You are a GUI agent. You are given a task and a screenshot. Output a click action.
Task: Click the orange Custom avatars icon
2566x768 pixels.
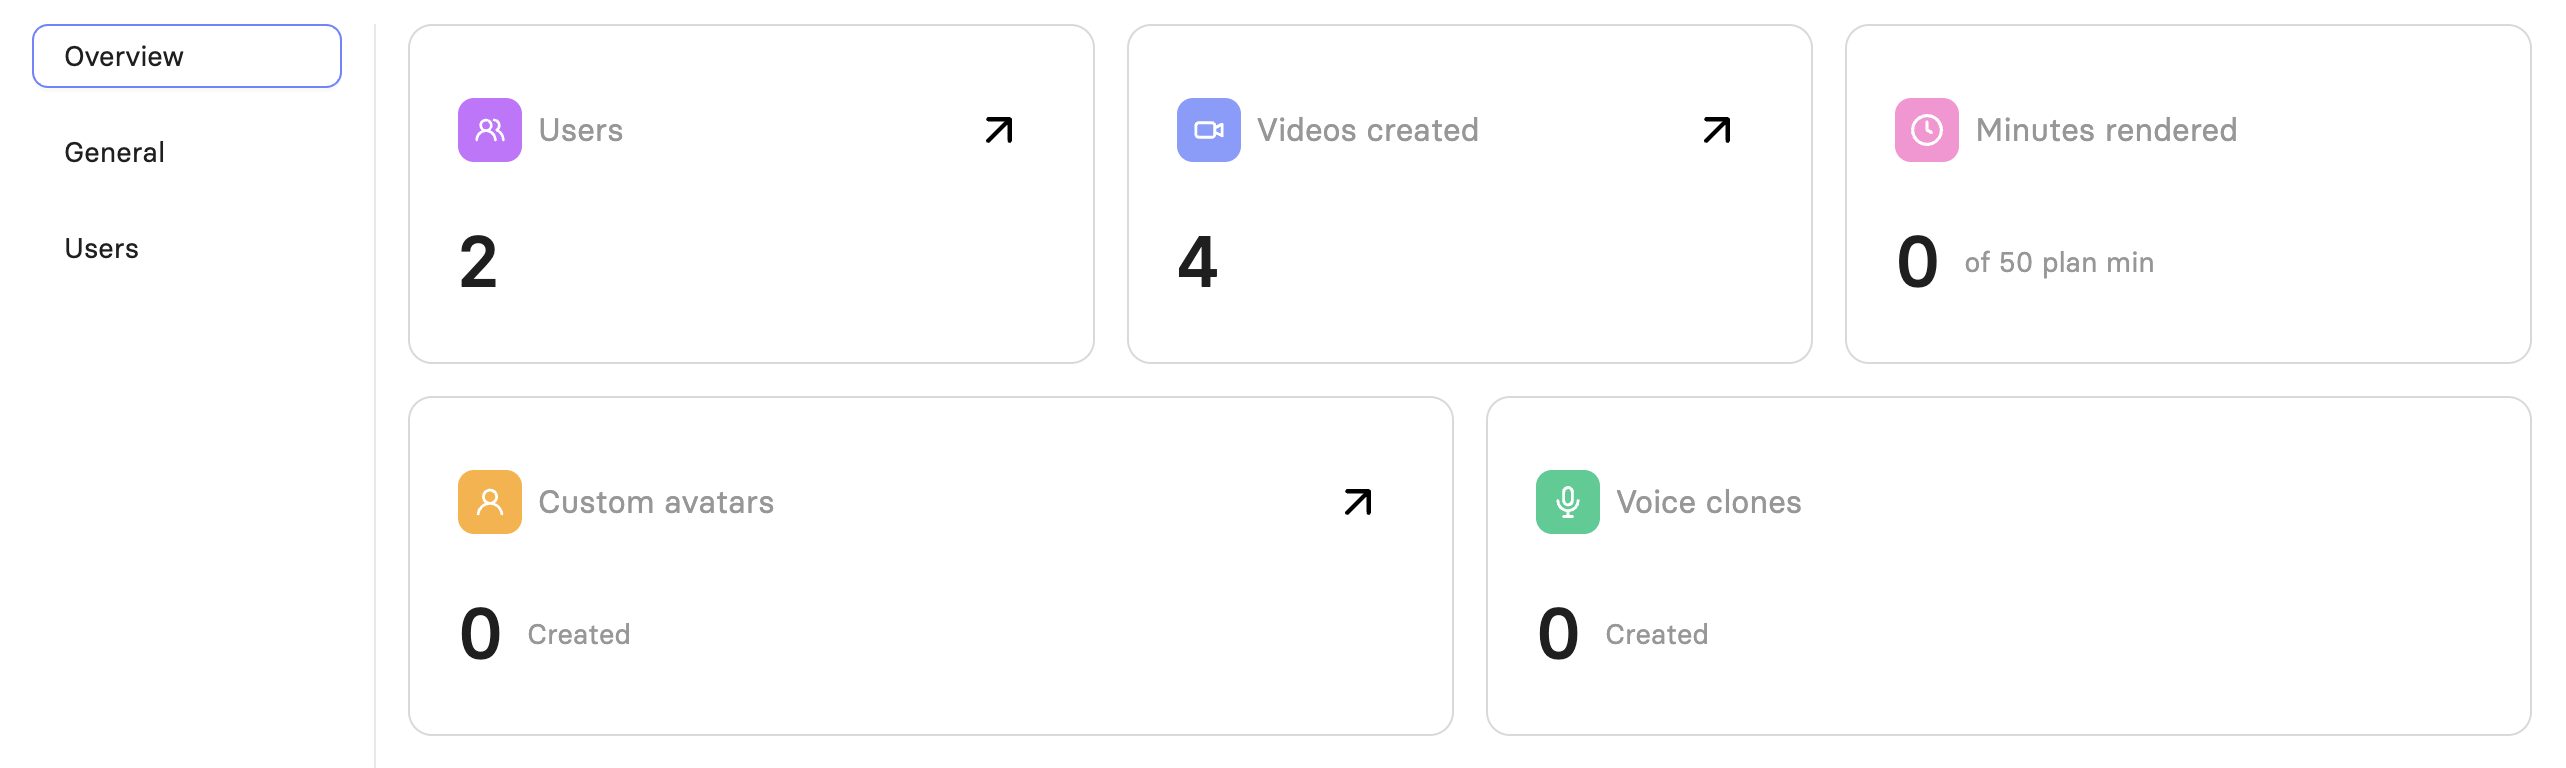[489, 502]
